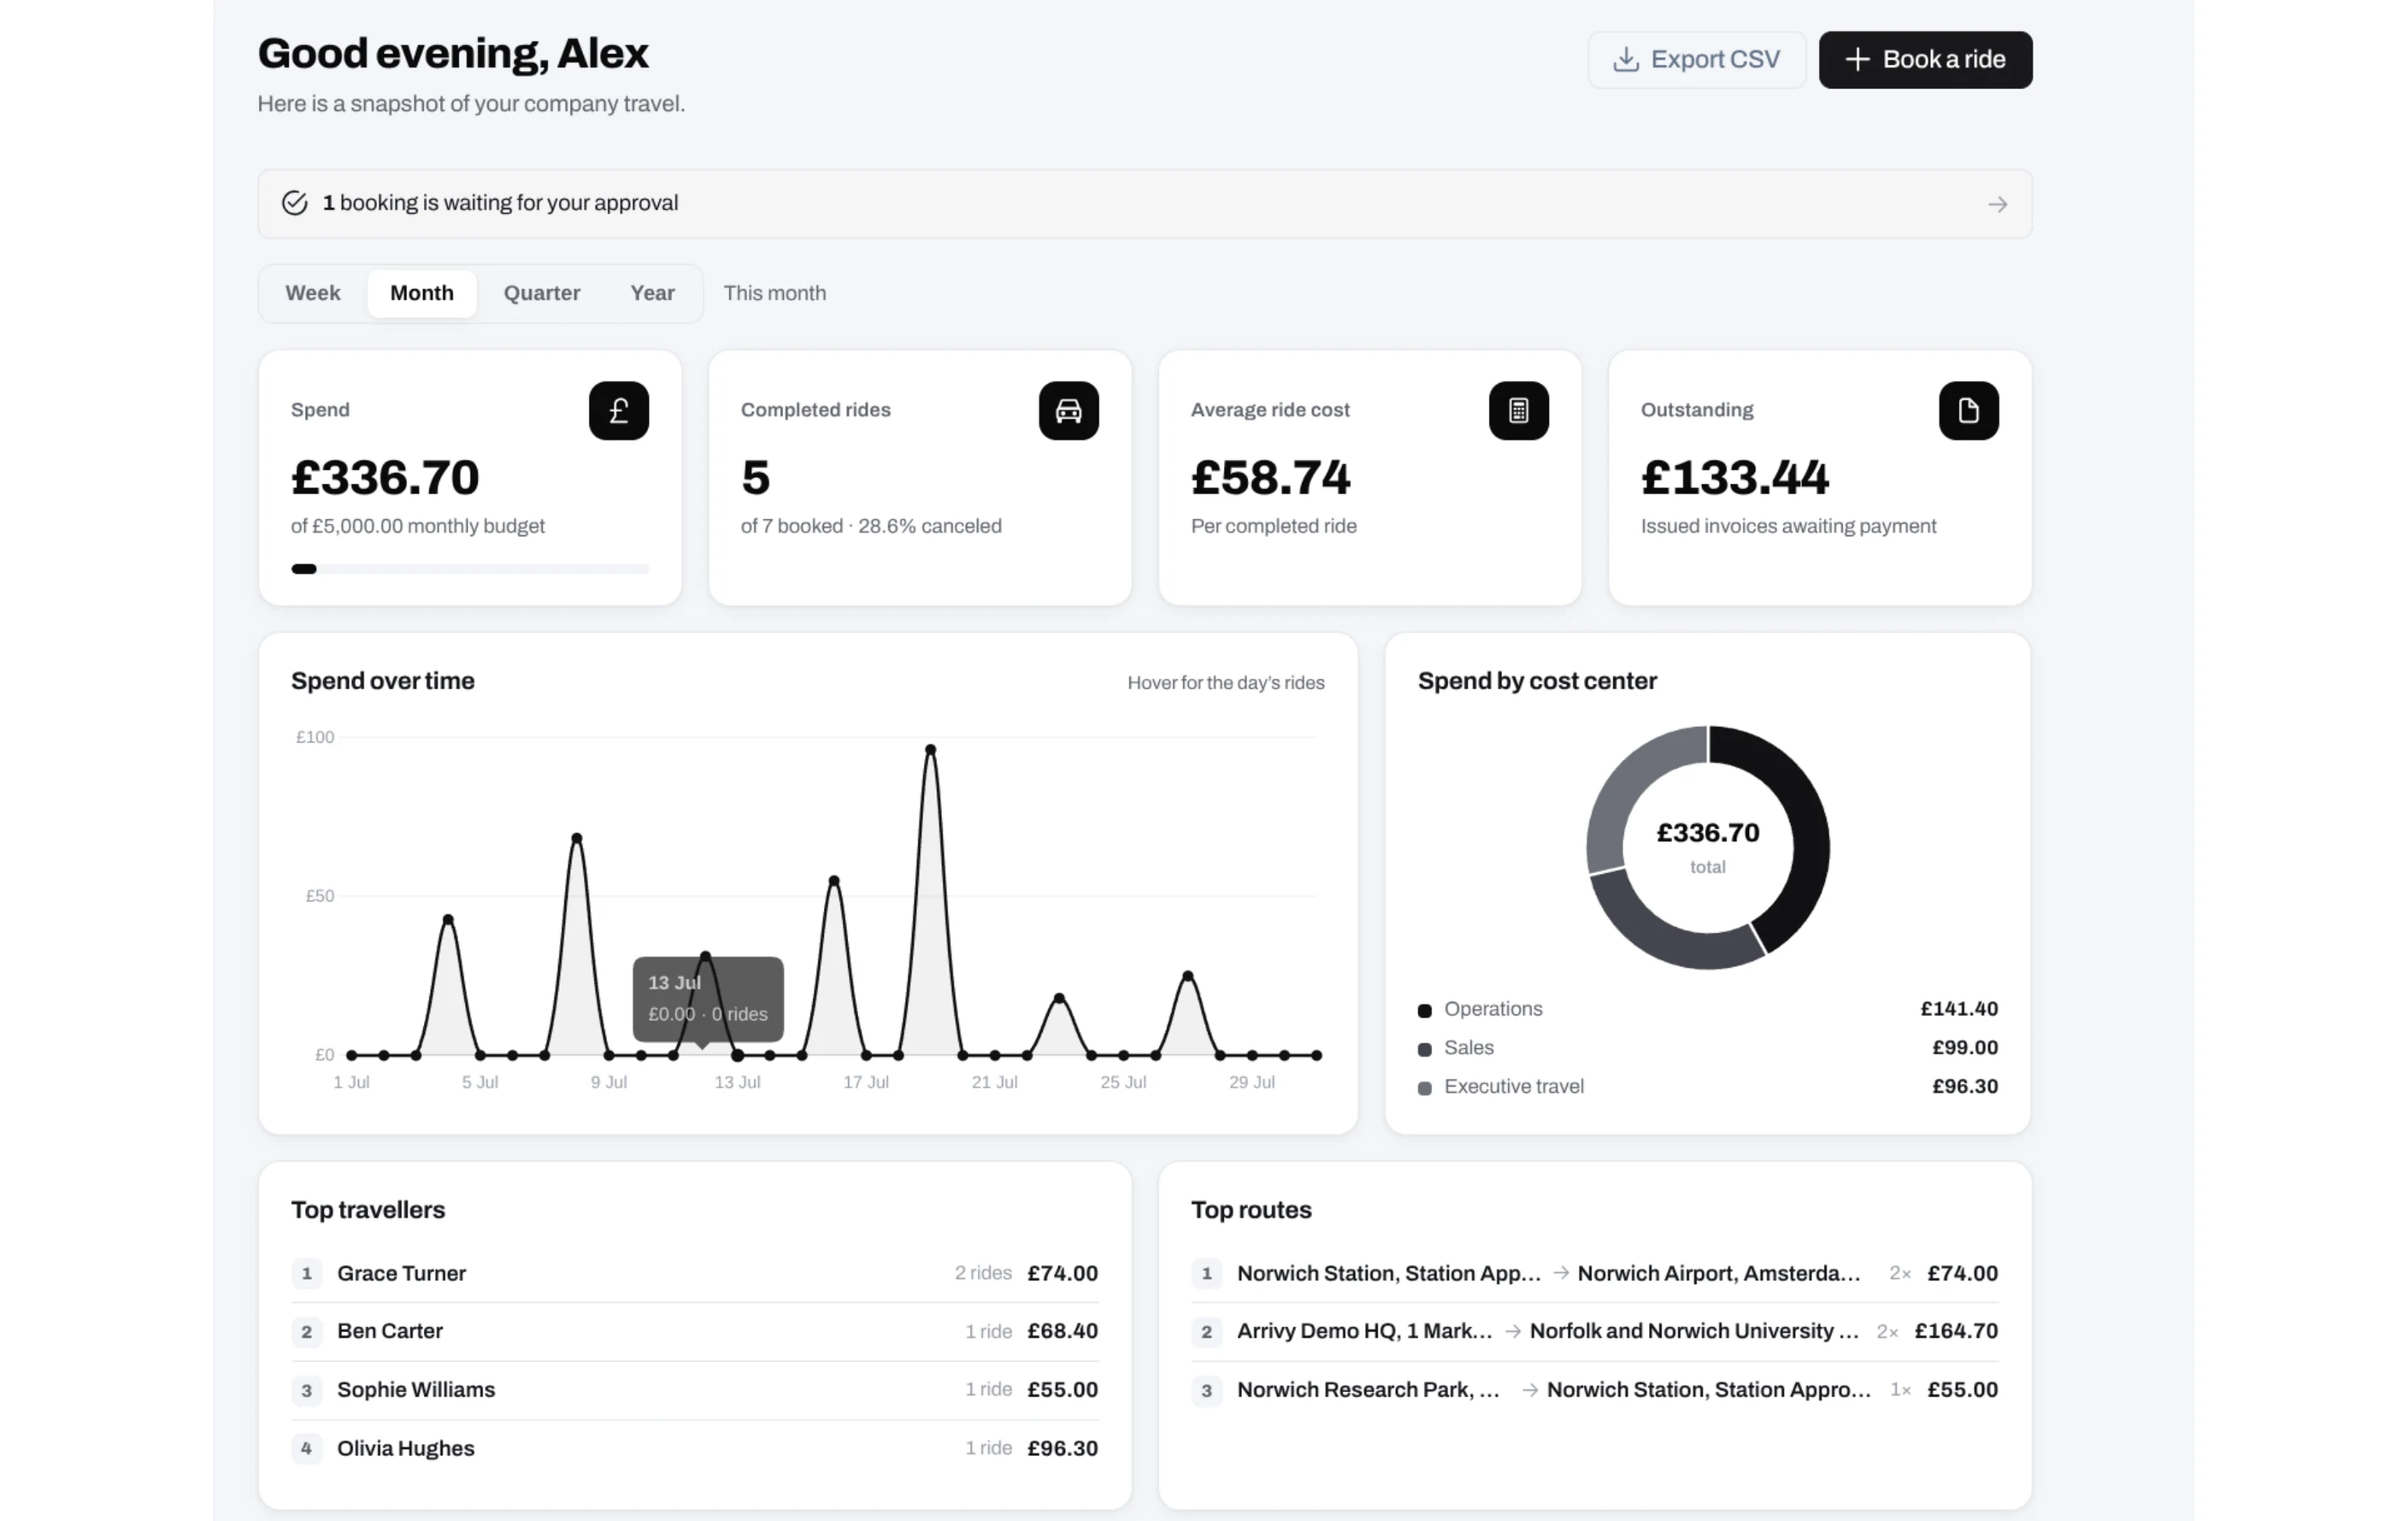Image resolution: width=2408 pixels, height=1521 pixels.
Task: Open the Norwich Station to Norwich Airport route
Action: tap(1595, 1273)
